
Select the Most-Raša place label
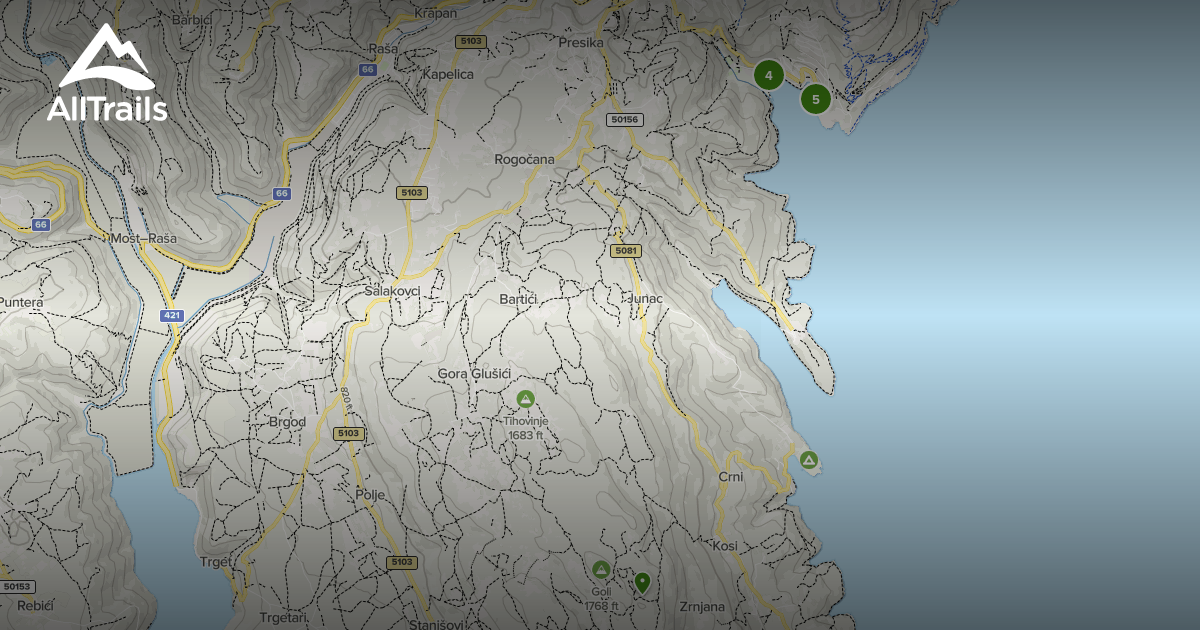143,239
